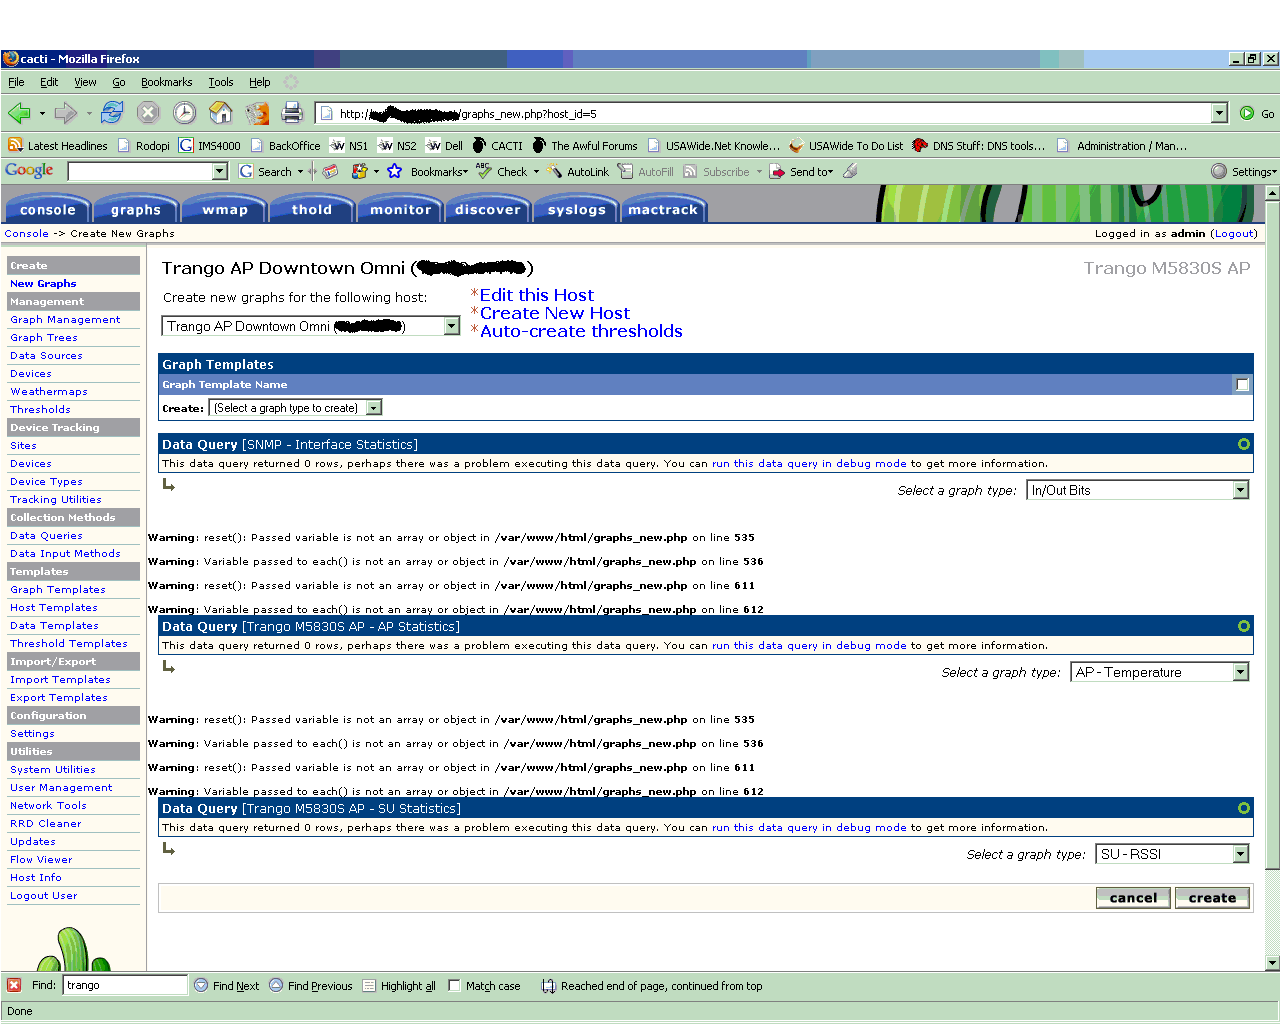Viewport: 1280px width, 1024px height.
Task: Click the Firefox Back arrow button
Action: click(18, 113)
